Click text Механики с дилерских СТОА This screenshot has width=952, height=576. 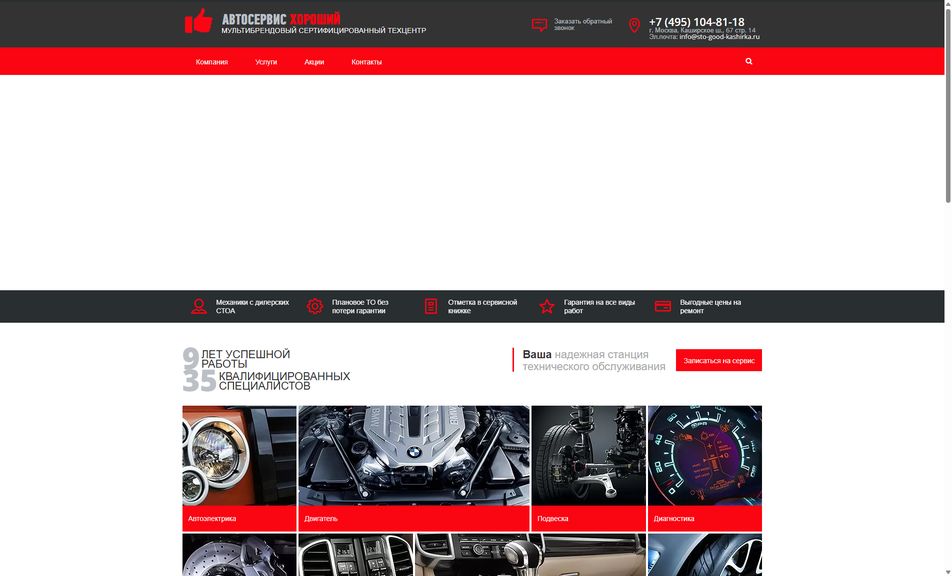[x=253, y=307]
